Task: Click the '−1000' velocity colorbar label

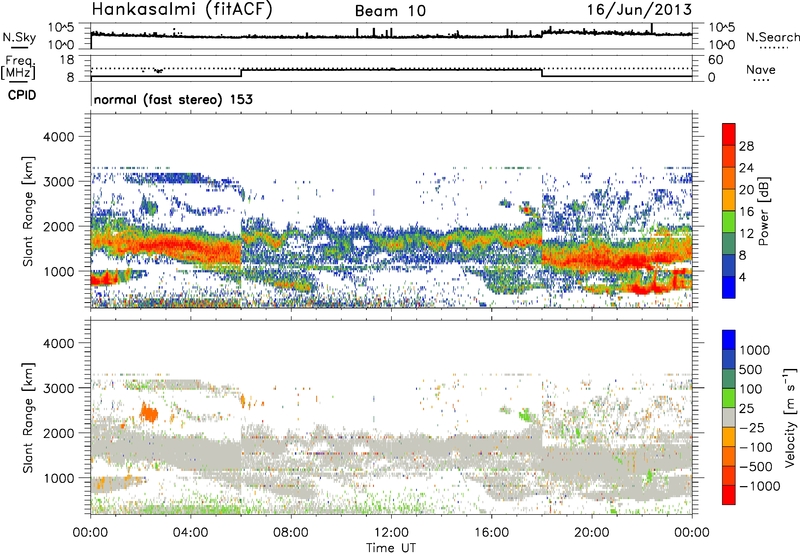Action: (760, 486)
